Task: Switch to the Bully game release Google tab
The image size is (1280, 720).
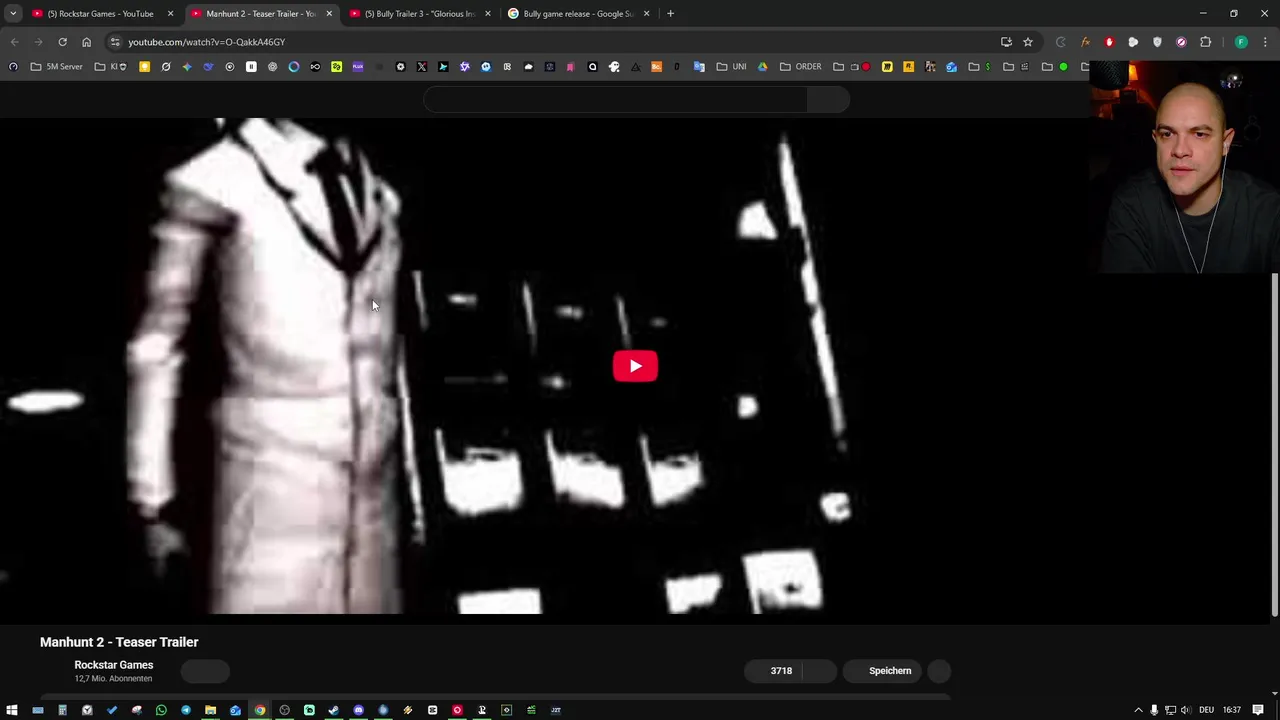Action: (578, 14)
